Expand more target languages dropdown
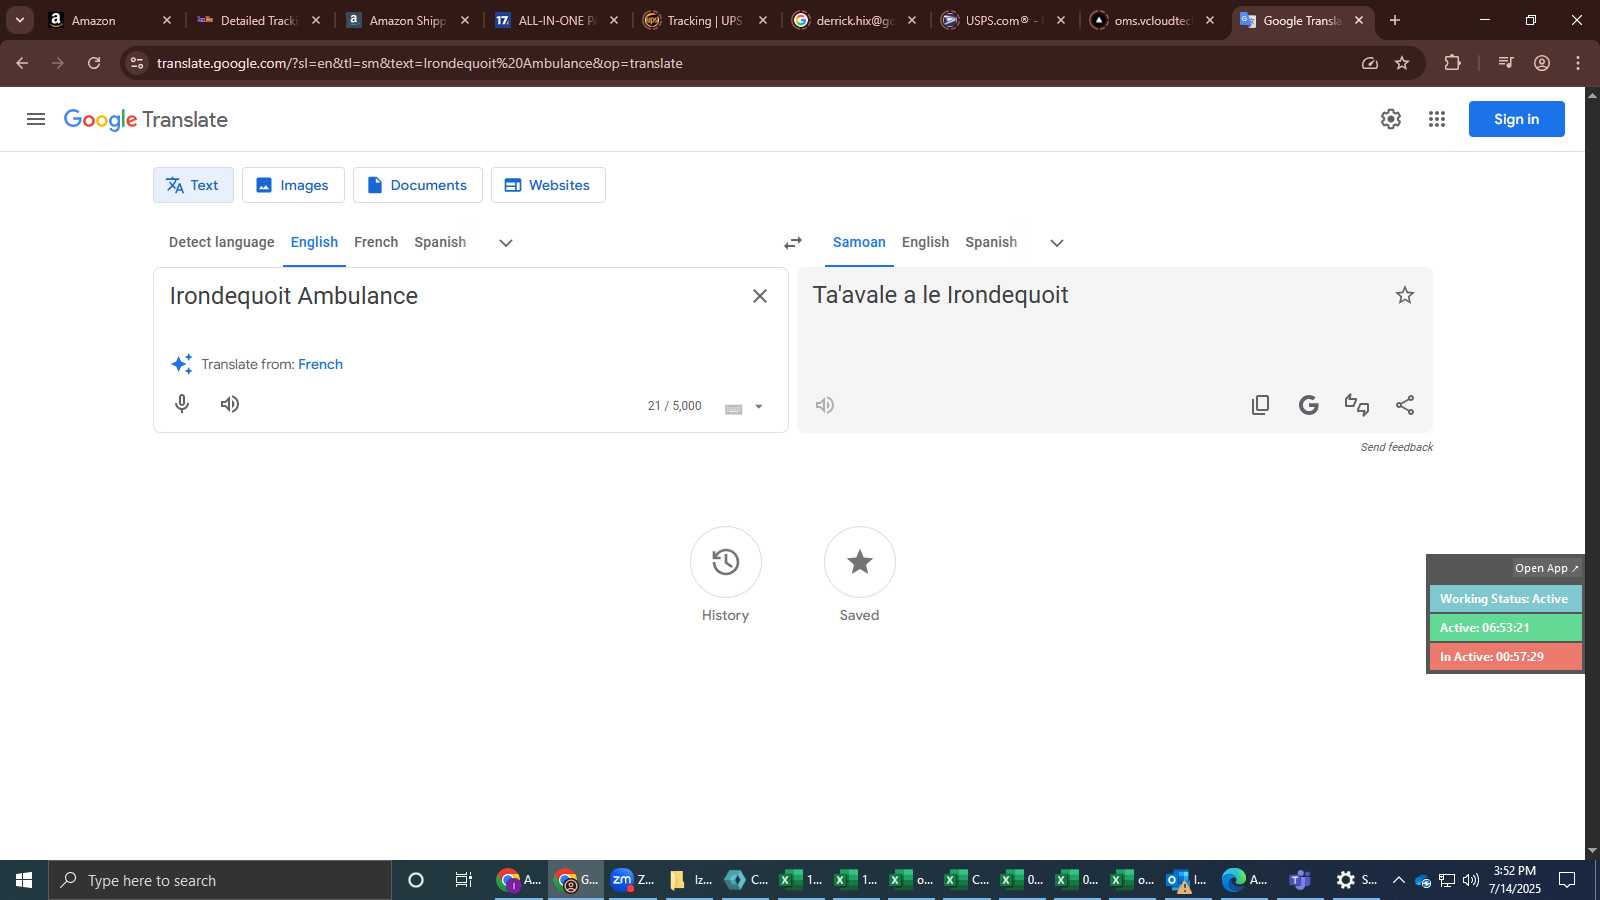This screenshot has width=1600, height=900. point(1057,243)
